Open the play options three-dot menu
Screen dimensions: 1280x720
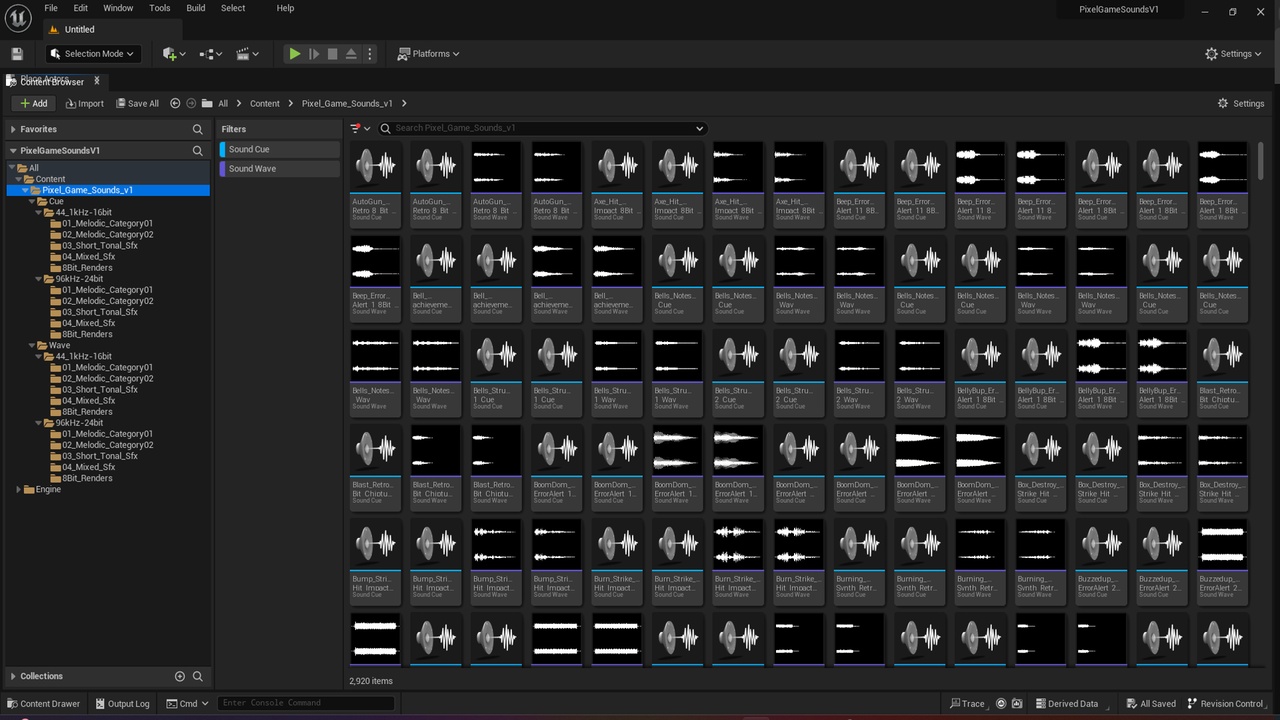point(370,54)
